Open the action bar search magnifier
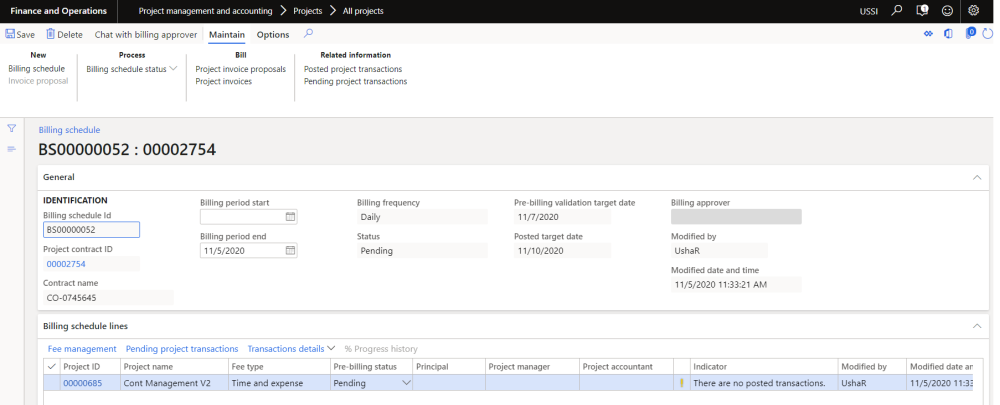The image size is (1000, 405). (x=308, y=34)
